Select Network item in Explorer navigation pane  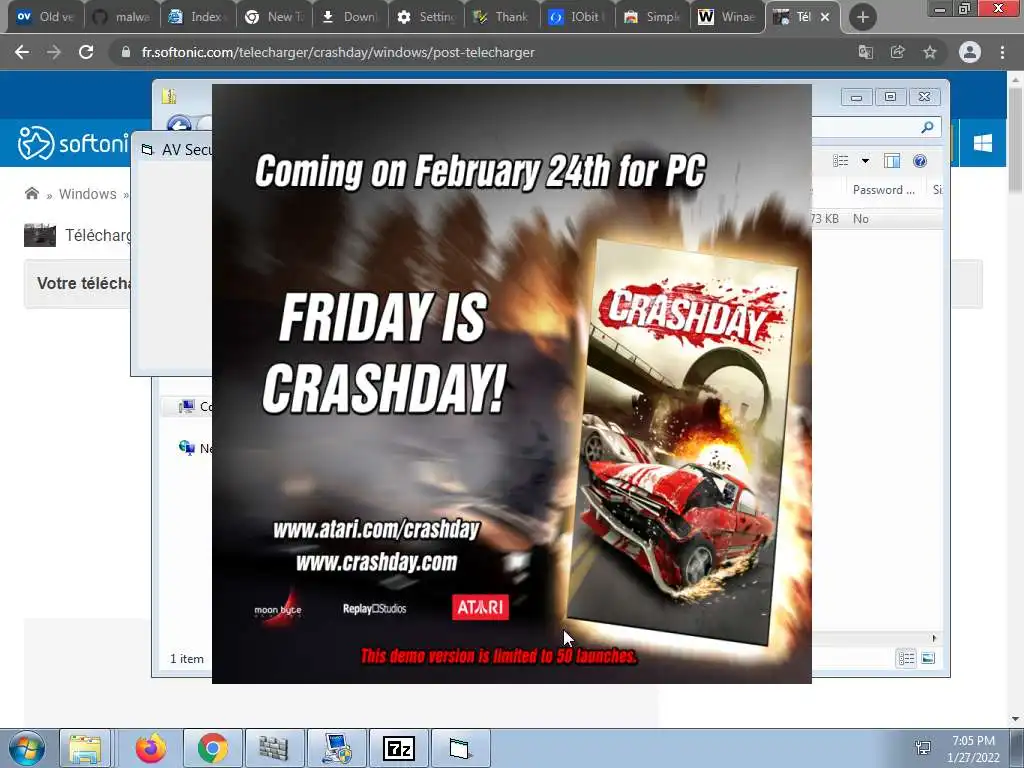195,448
